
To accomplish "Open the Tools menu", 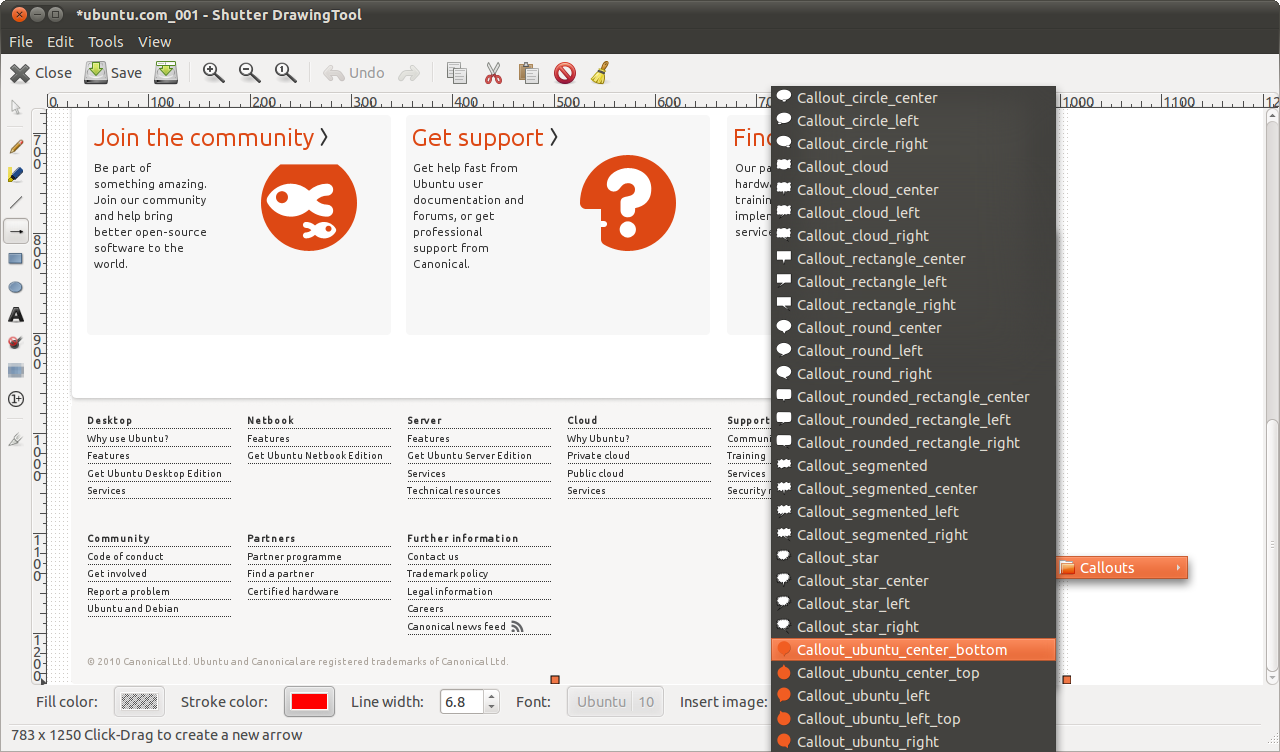I will pyautogui.click(x=105, y=41).
